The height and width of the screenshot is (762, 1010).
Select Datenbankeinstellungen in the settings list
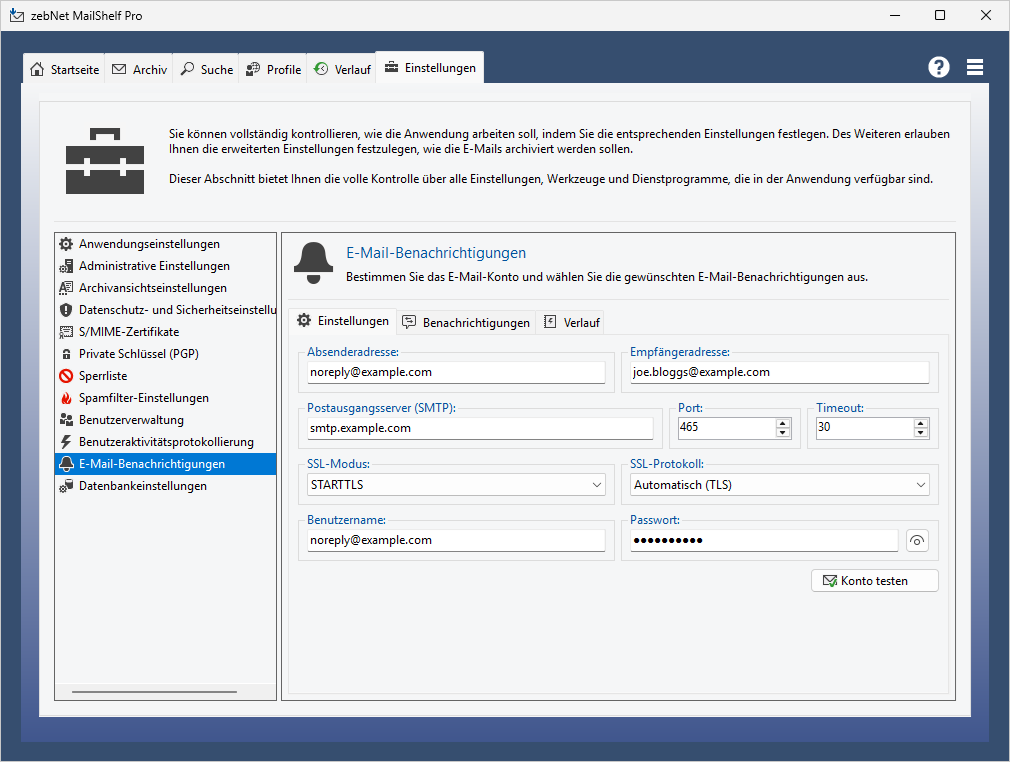(x=142, y=486)
